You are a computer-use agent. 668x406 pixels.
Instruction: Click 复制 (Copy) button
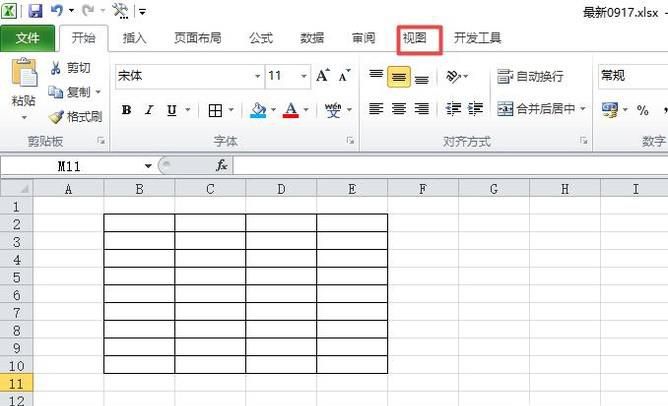(69, 92)
